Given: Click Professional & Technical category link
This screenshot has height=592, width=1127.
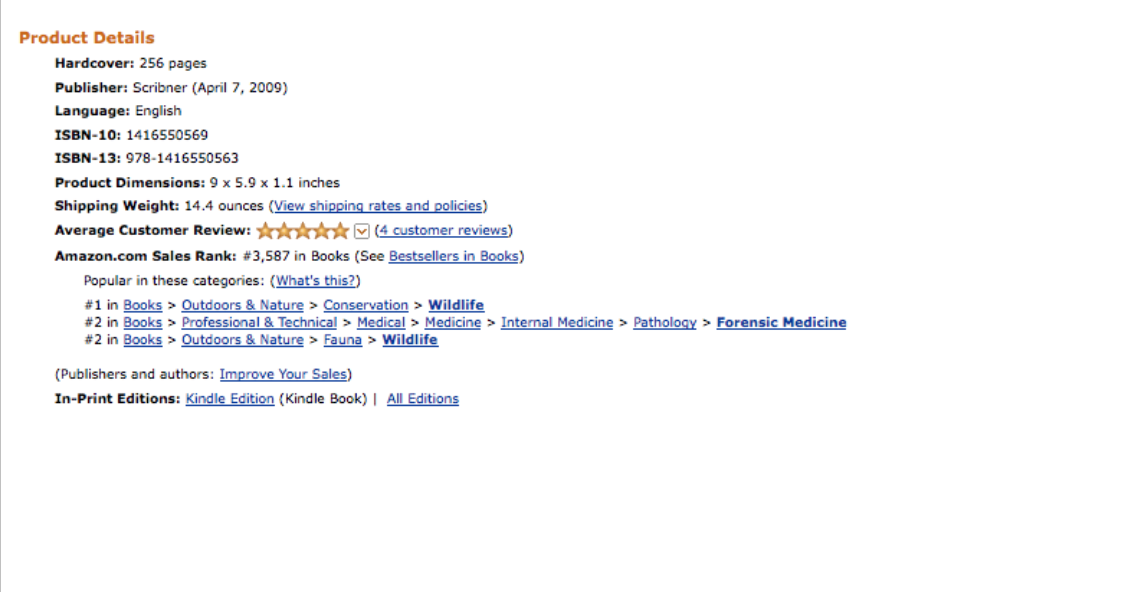Looking at the screenshot, I should coord(259,323).
